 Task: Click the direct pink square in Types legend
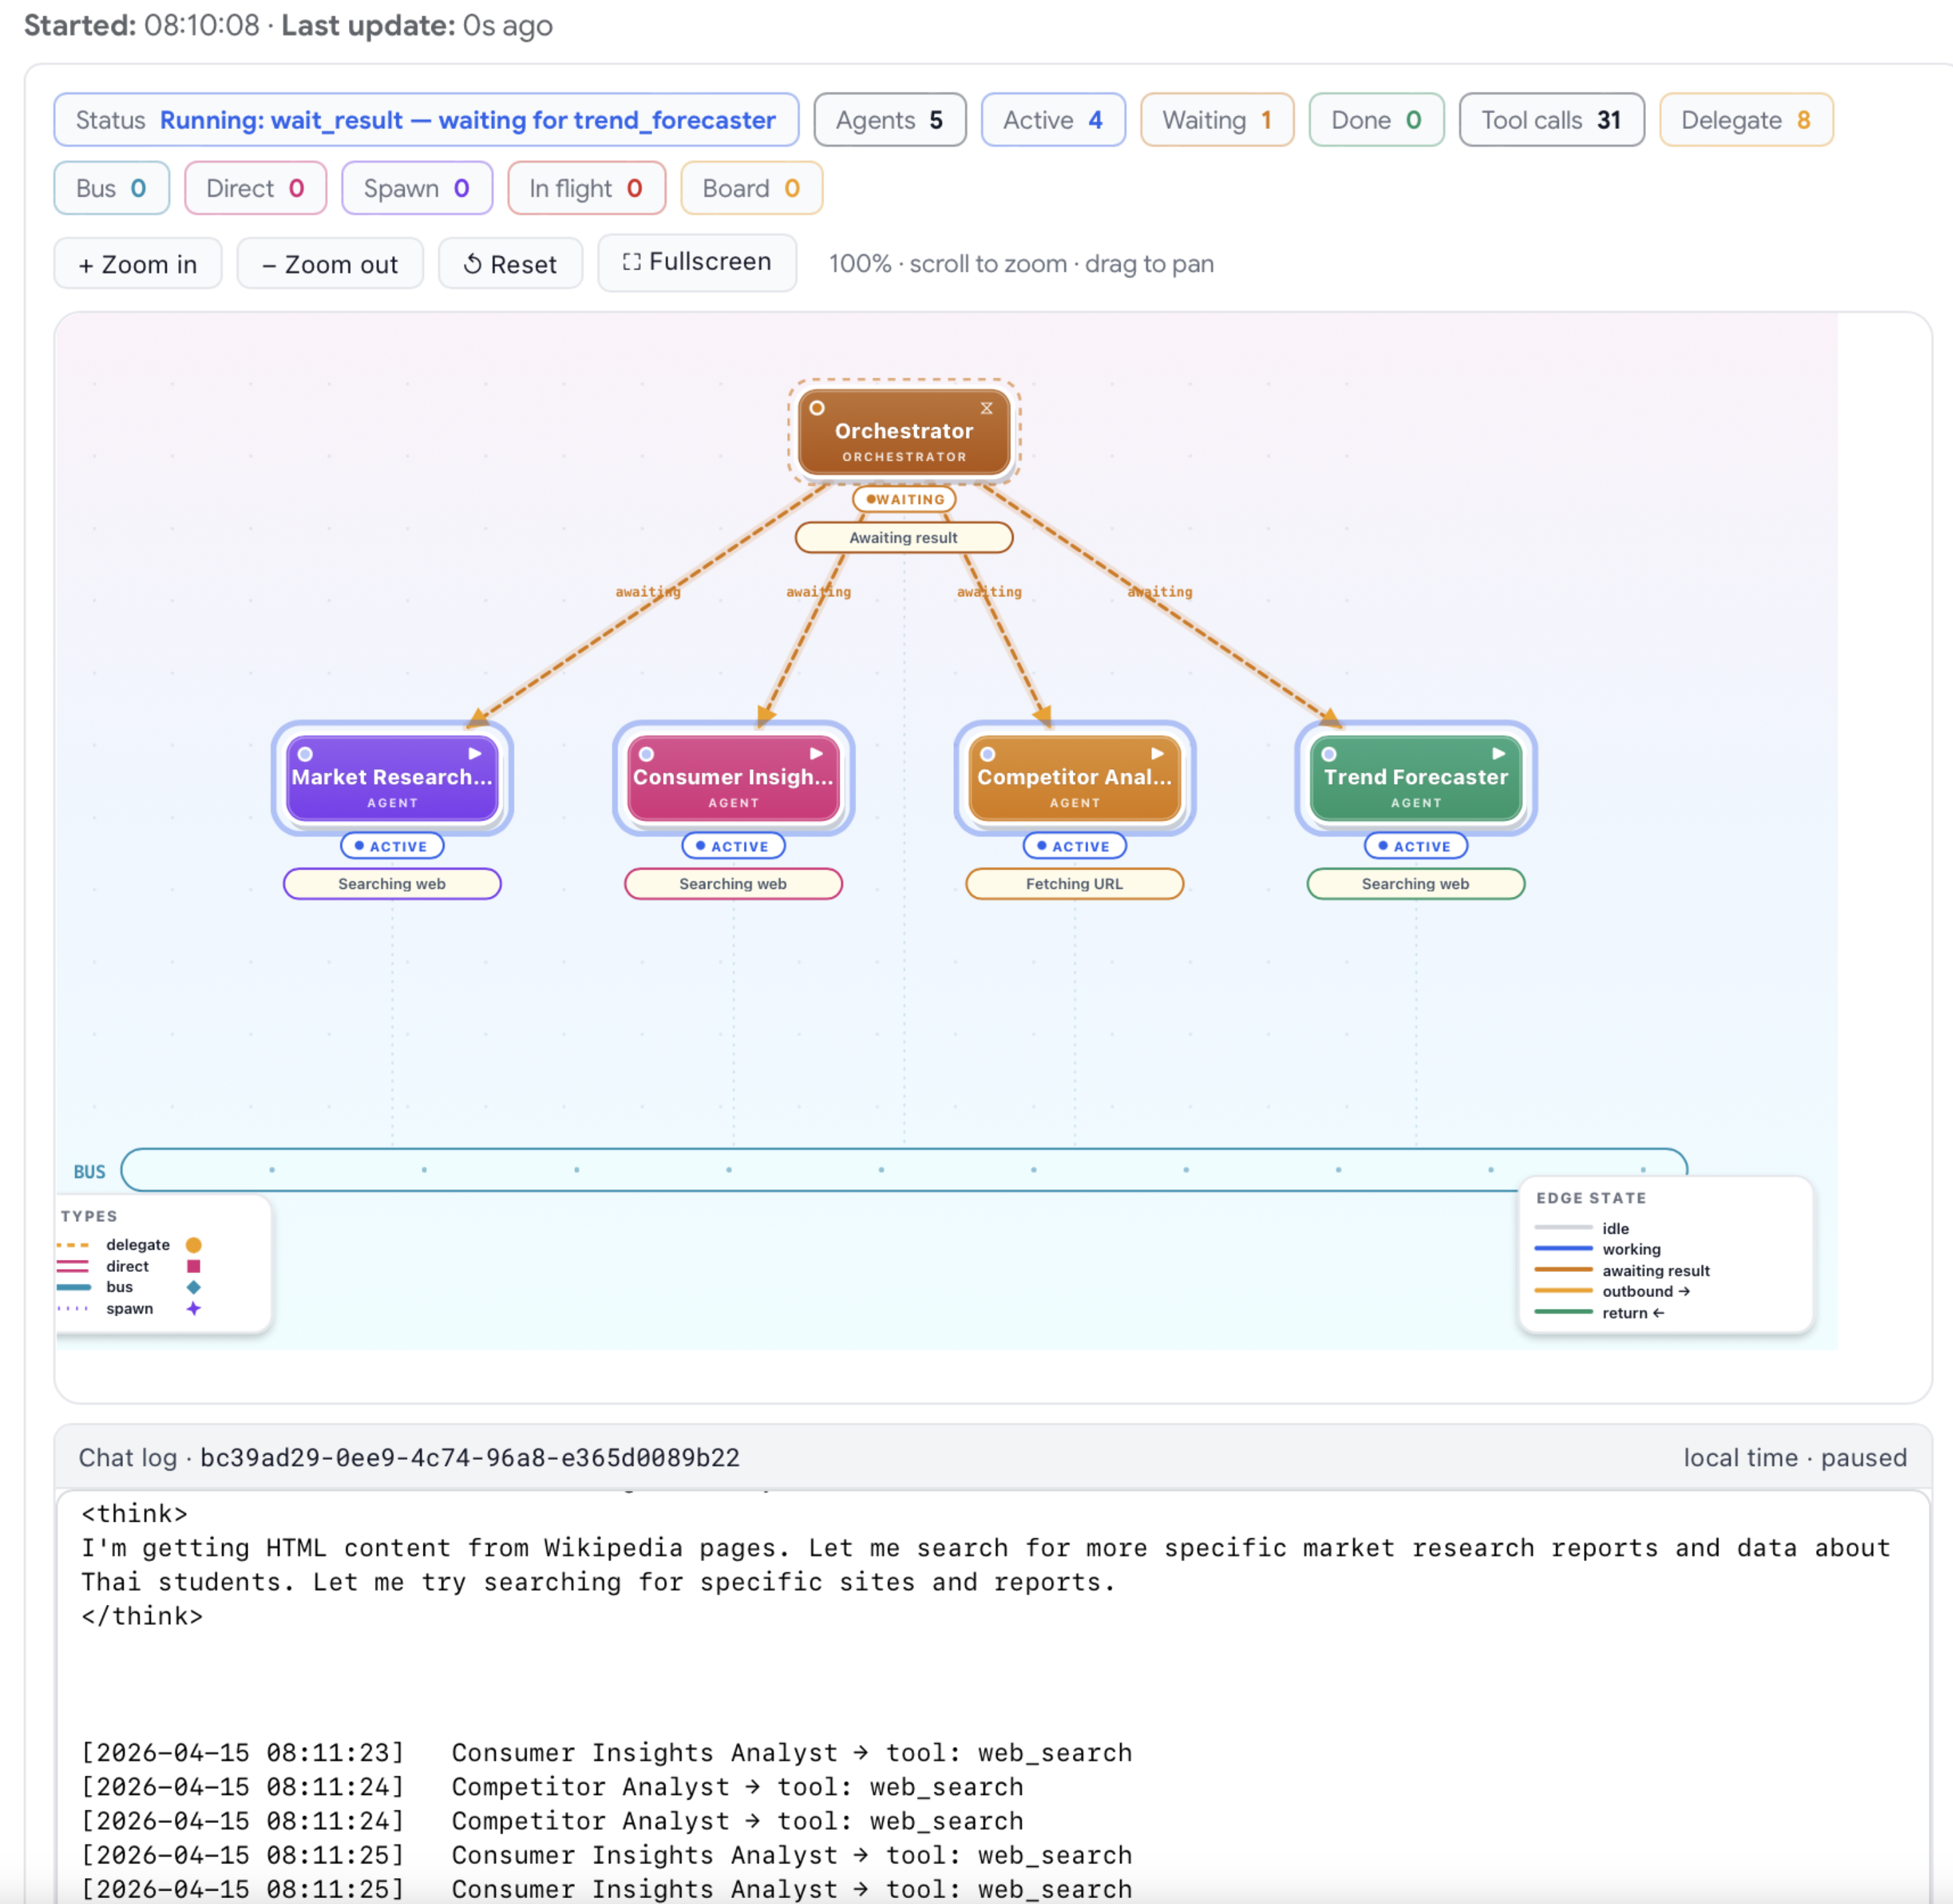point(193,1266)
